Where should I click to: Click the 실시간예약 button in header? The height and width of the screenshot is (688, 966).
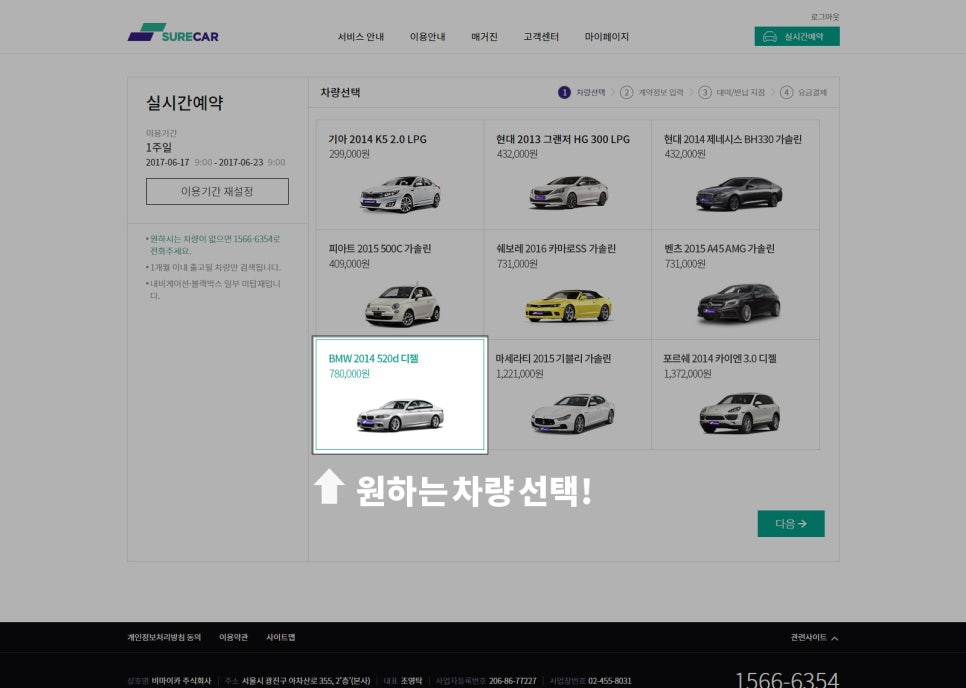tap(797, 36)
